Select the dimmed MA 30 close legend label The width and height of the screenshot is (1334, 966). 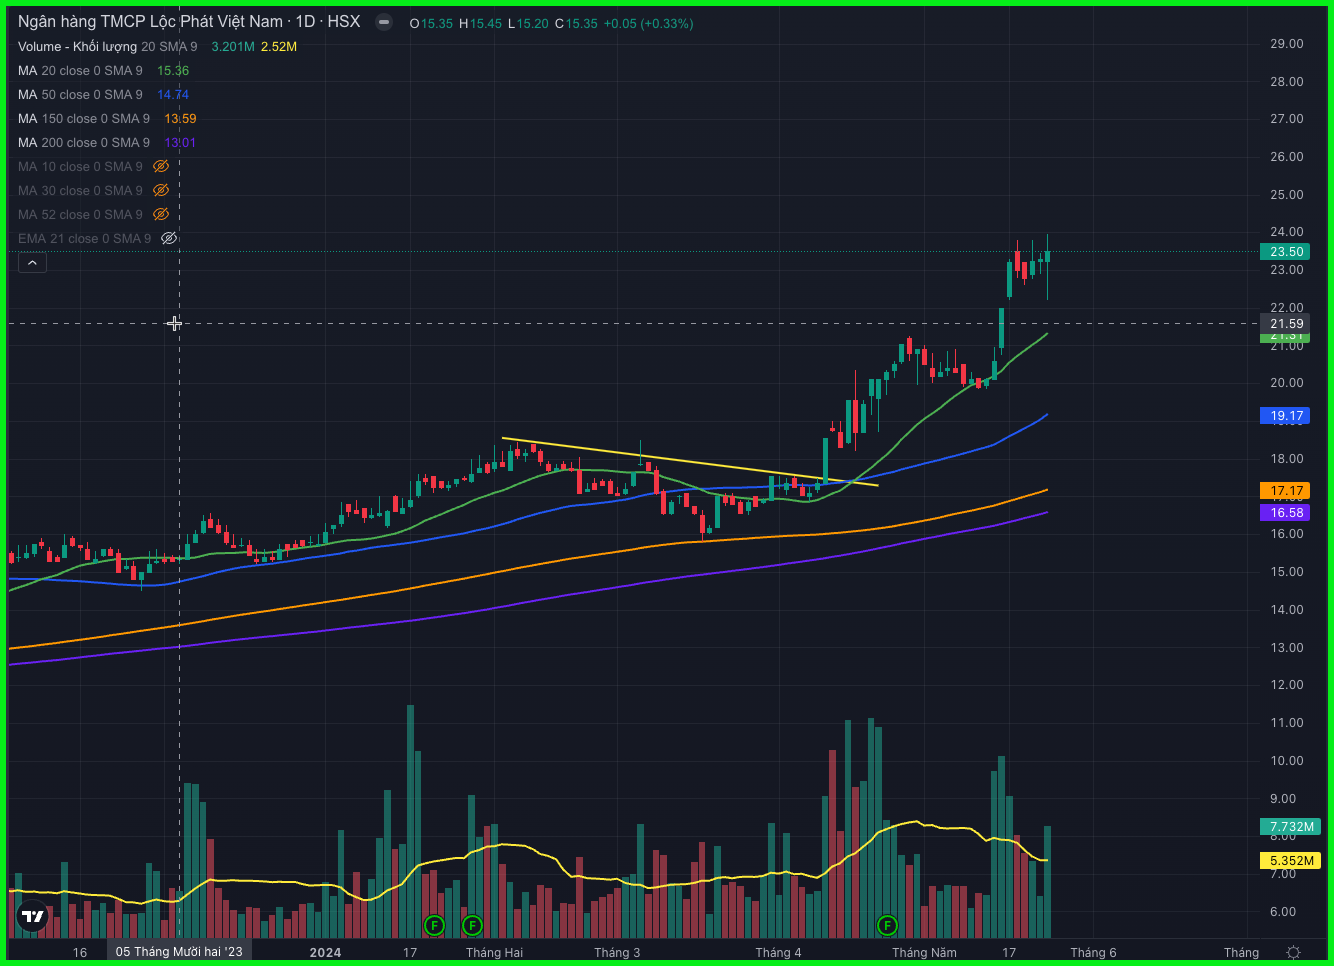(80, 190)
